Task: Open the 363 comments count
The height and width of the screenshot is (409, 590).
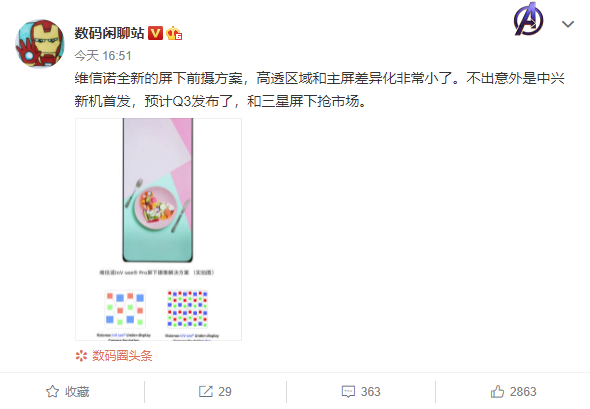Action: point(370,392)
